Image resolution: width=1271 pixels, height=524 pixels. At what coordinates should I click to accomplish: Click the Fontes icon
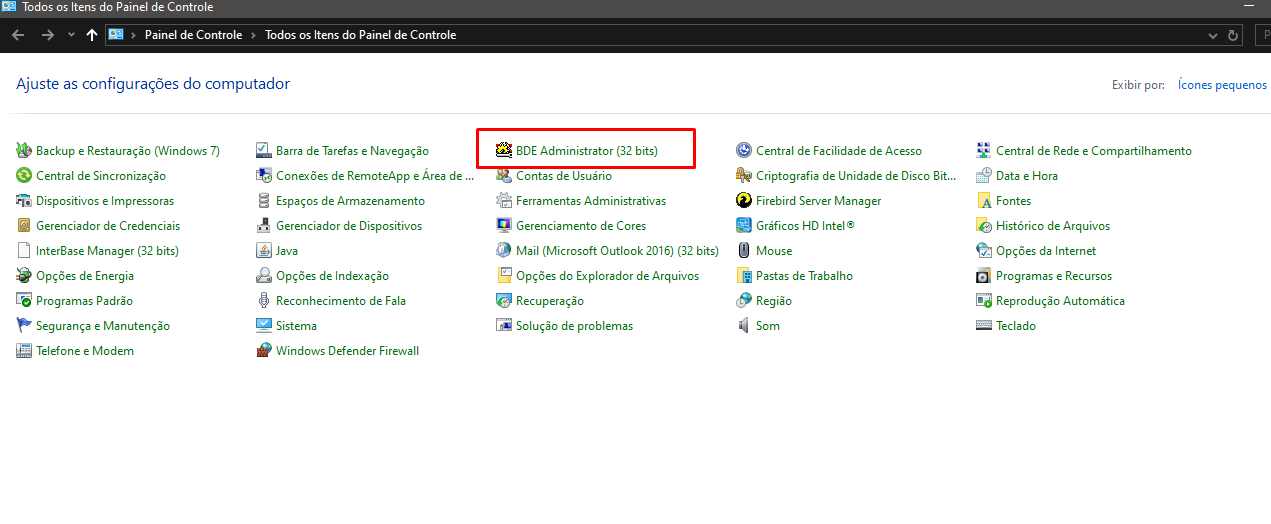(984, 201)
